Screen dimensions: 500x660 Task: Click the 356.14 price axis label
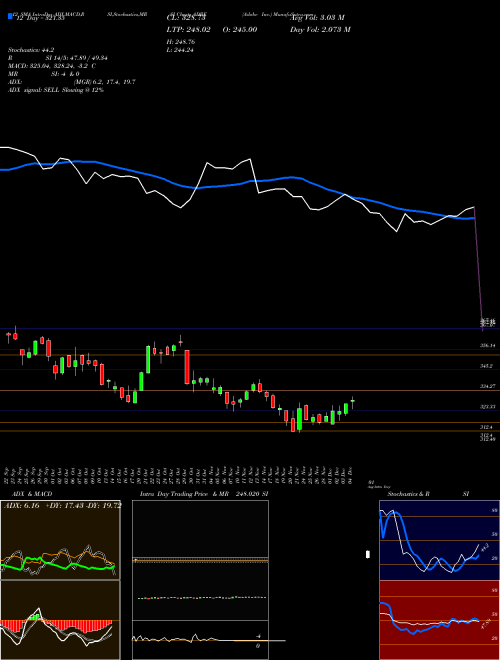point(487,346)
